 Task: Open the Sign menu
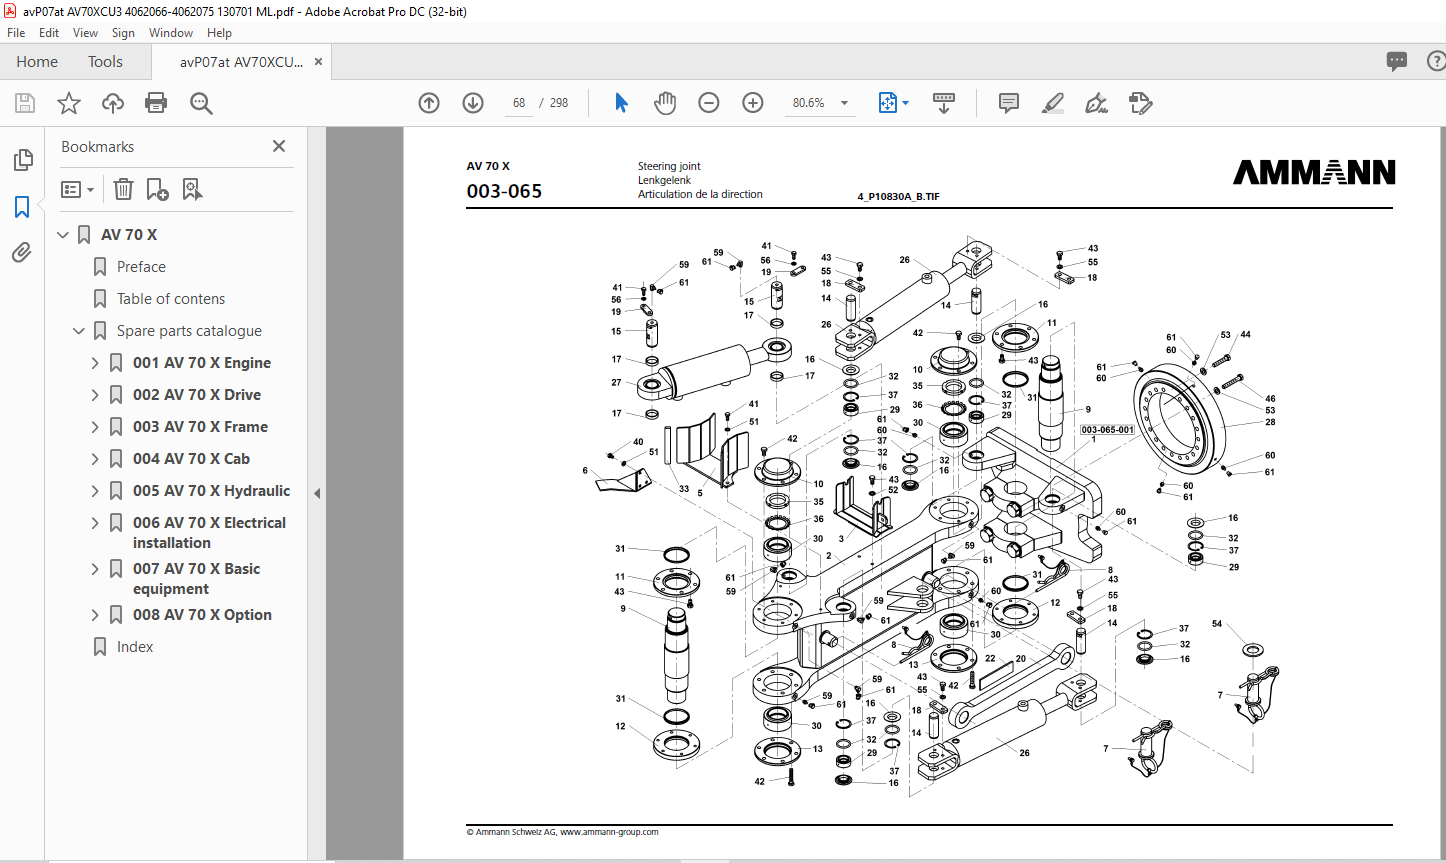click(123, 33)
